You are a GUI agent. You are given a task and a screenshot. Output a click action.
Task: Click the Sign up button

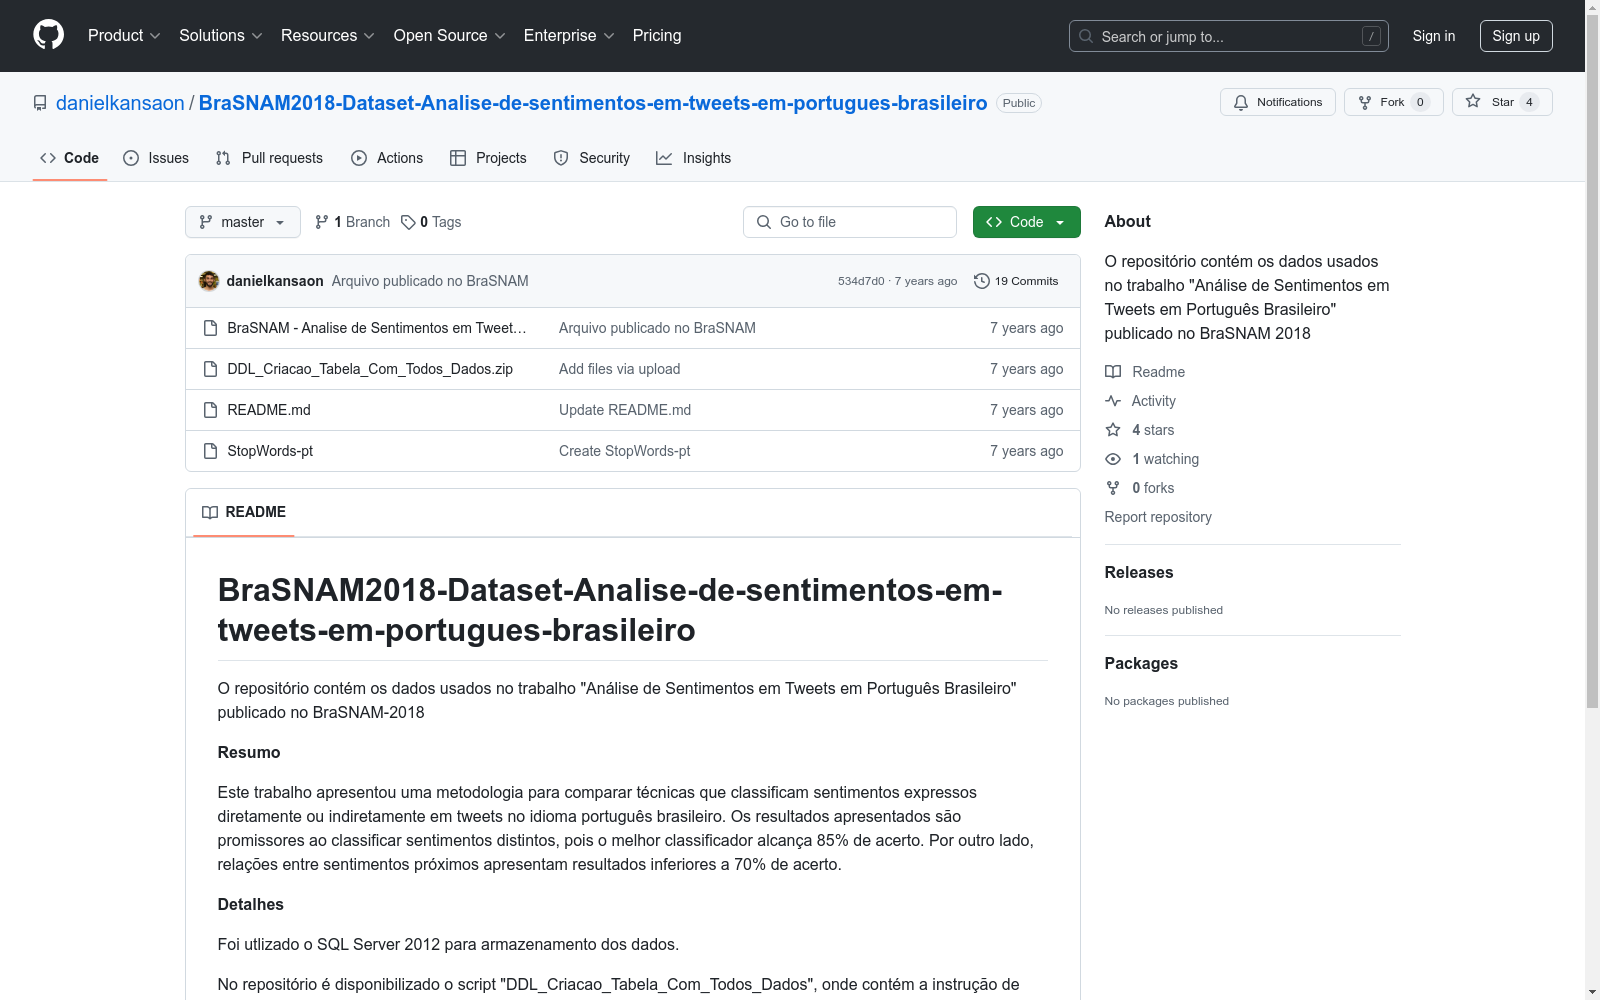[1516, 36]
